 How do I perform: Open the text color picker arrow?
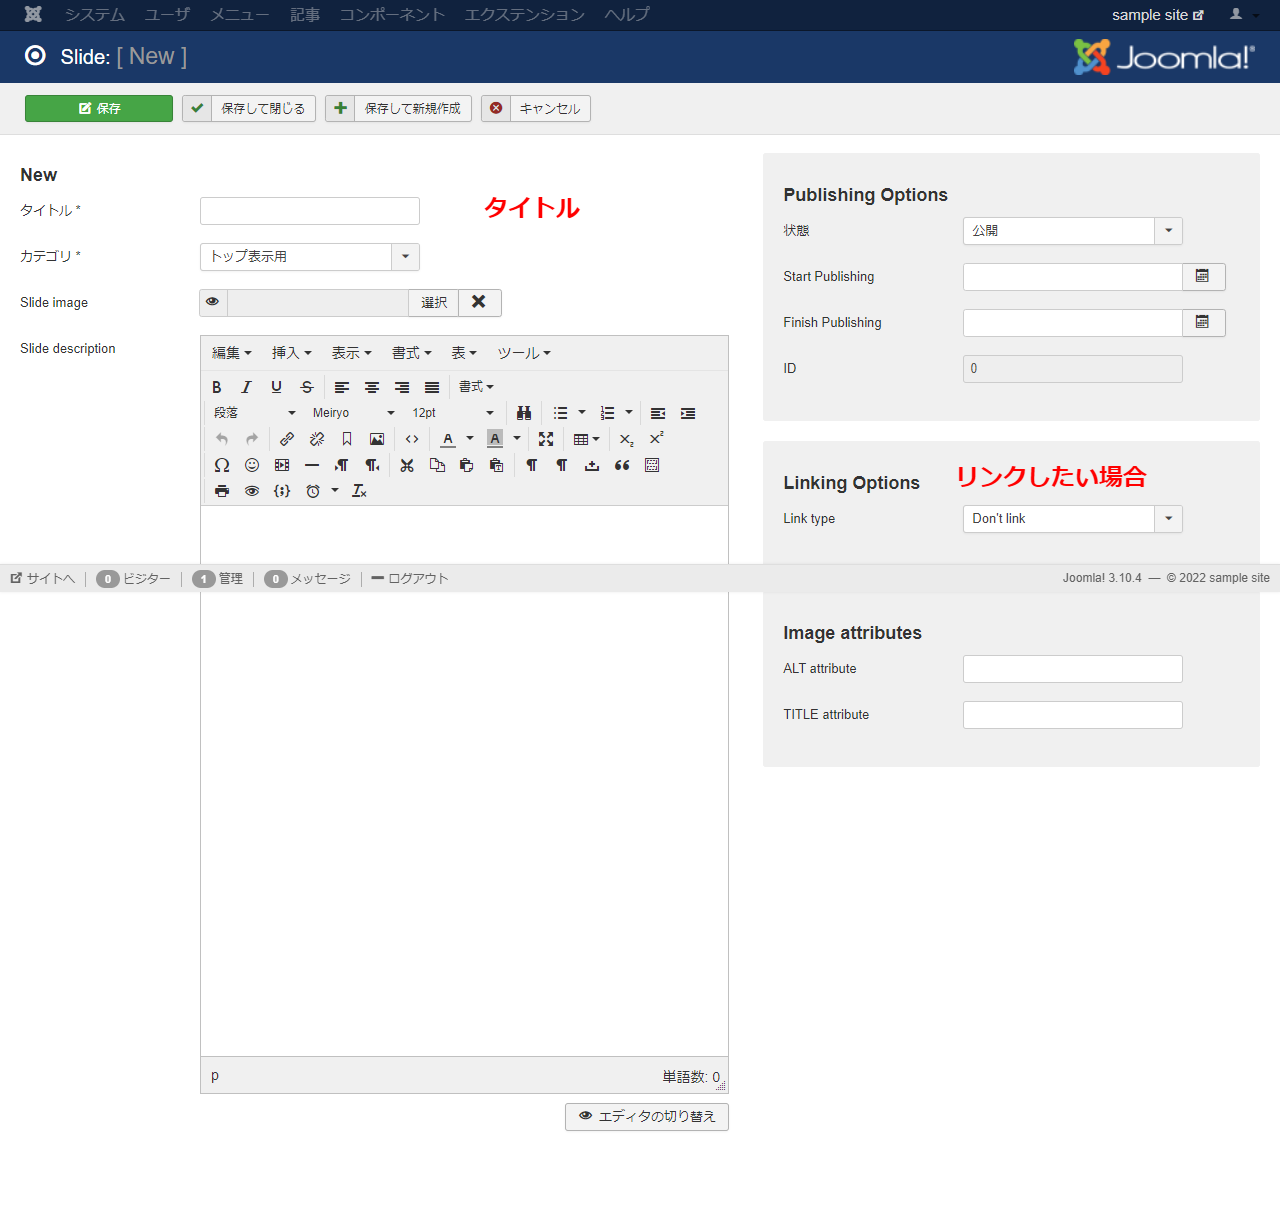click(470, 439)
